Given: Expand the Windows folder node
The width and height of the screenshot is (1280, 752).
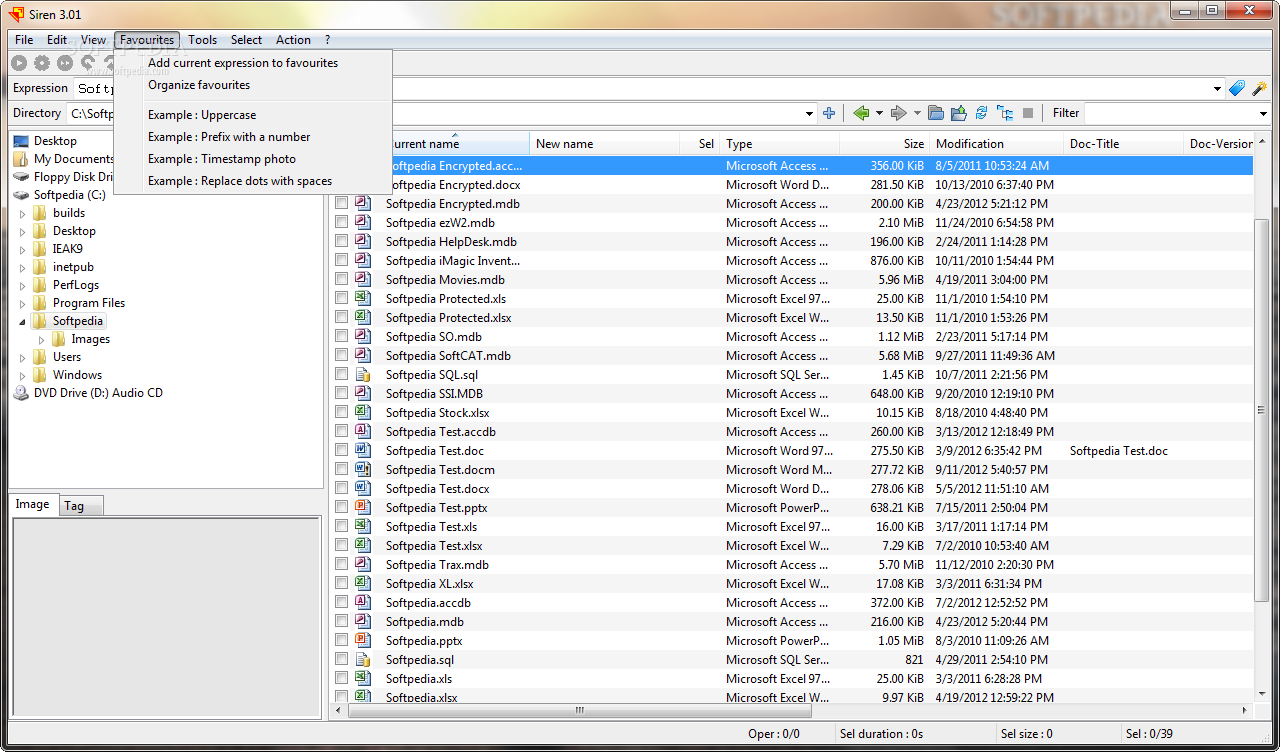Looking at the screenshot, I should pyautogui.click(x=23, y=375).
